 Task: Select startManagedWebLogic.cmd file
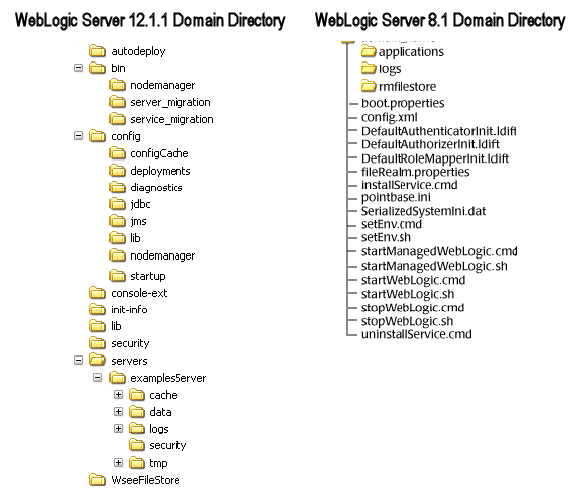439,251
